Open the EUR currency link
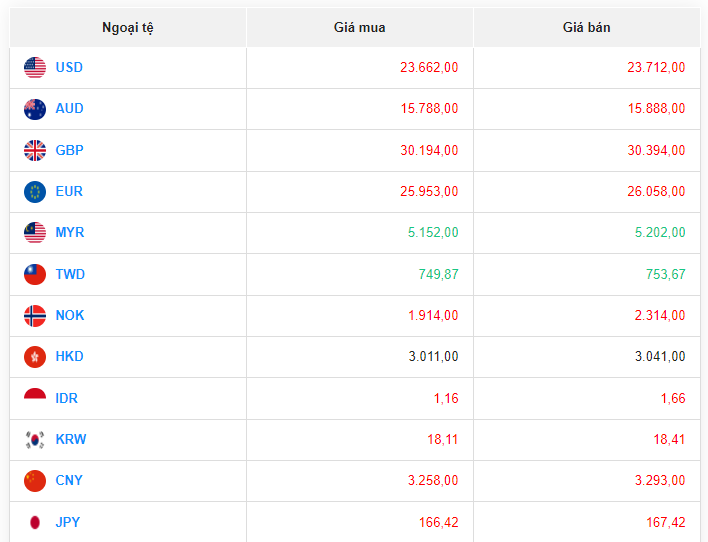Viewport: 708px width, 542px height. tap(69, 191)
